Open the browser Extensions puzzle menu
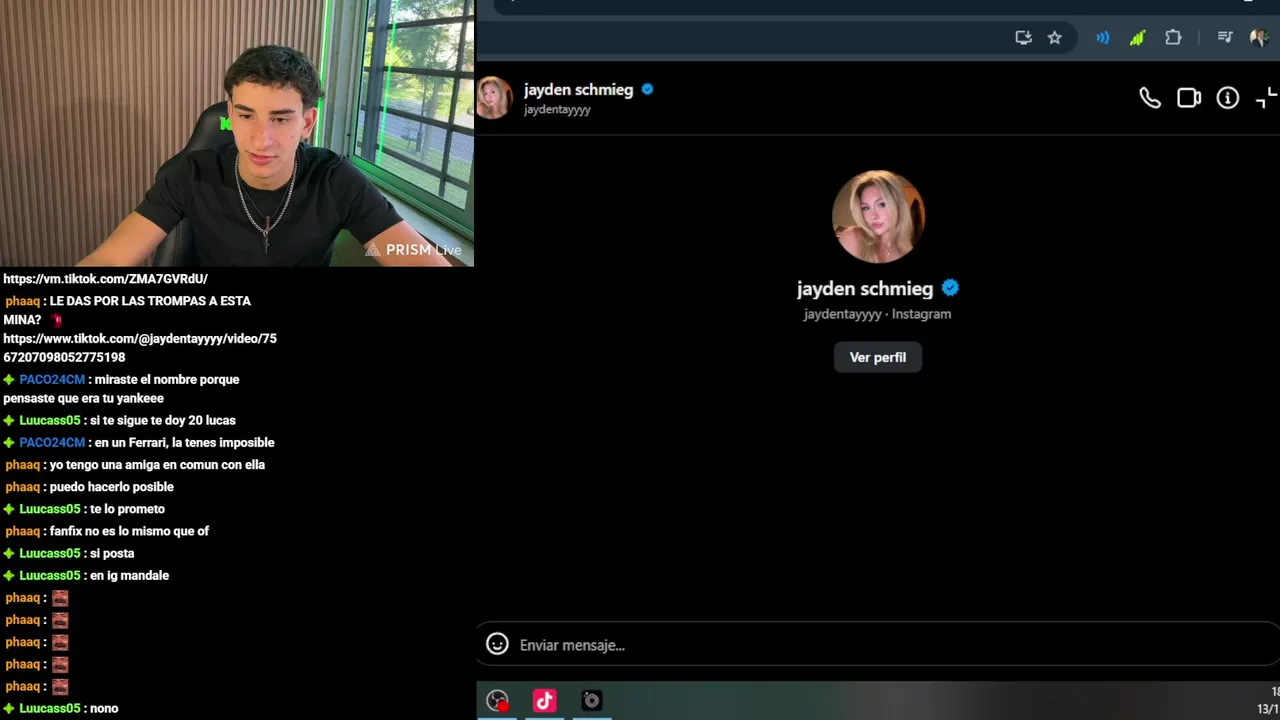 click(x=1173, y=37)
